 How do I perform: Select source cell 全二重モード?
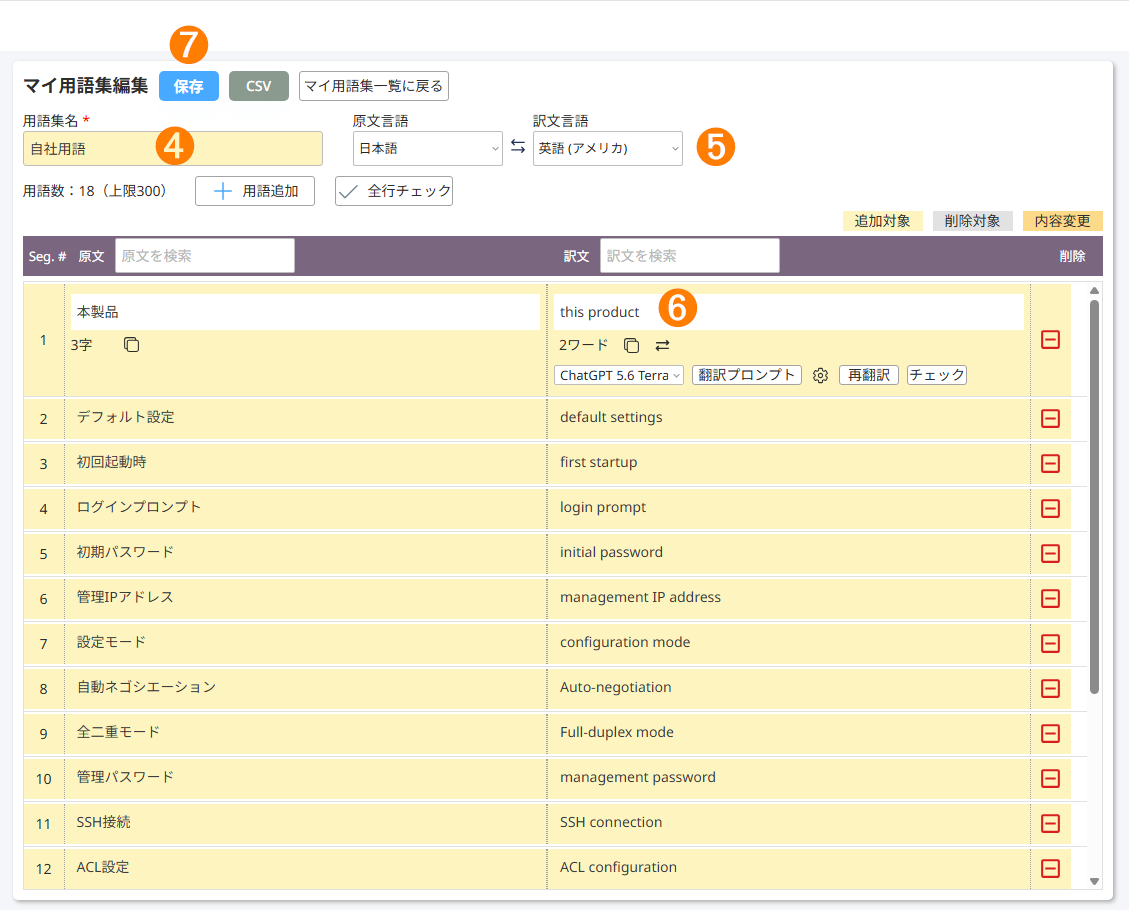coord(305,734)
